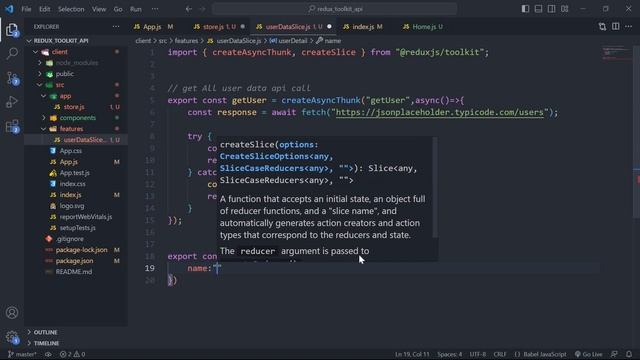Click the search box in title bar
This screenshot has width=640, height=360.
point(335,9)
